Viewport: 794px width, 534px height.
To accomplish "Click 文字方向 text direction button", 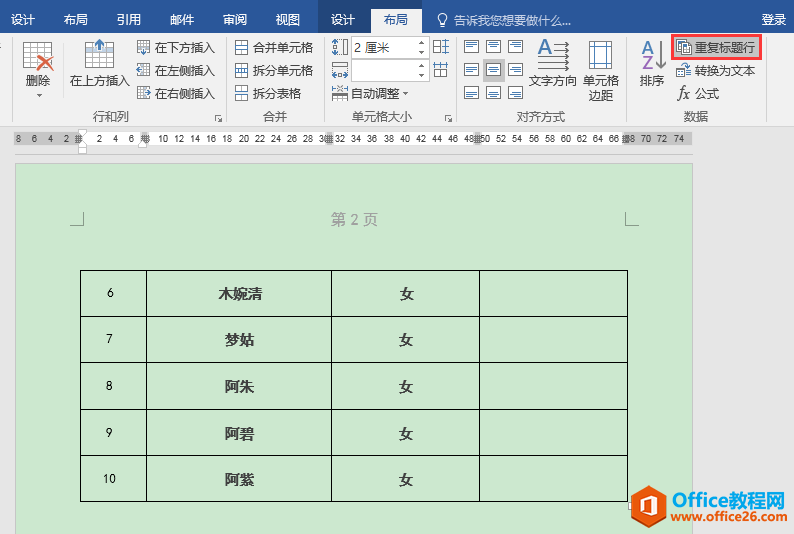I will click(x=552, y=63).
